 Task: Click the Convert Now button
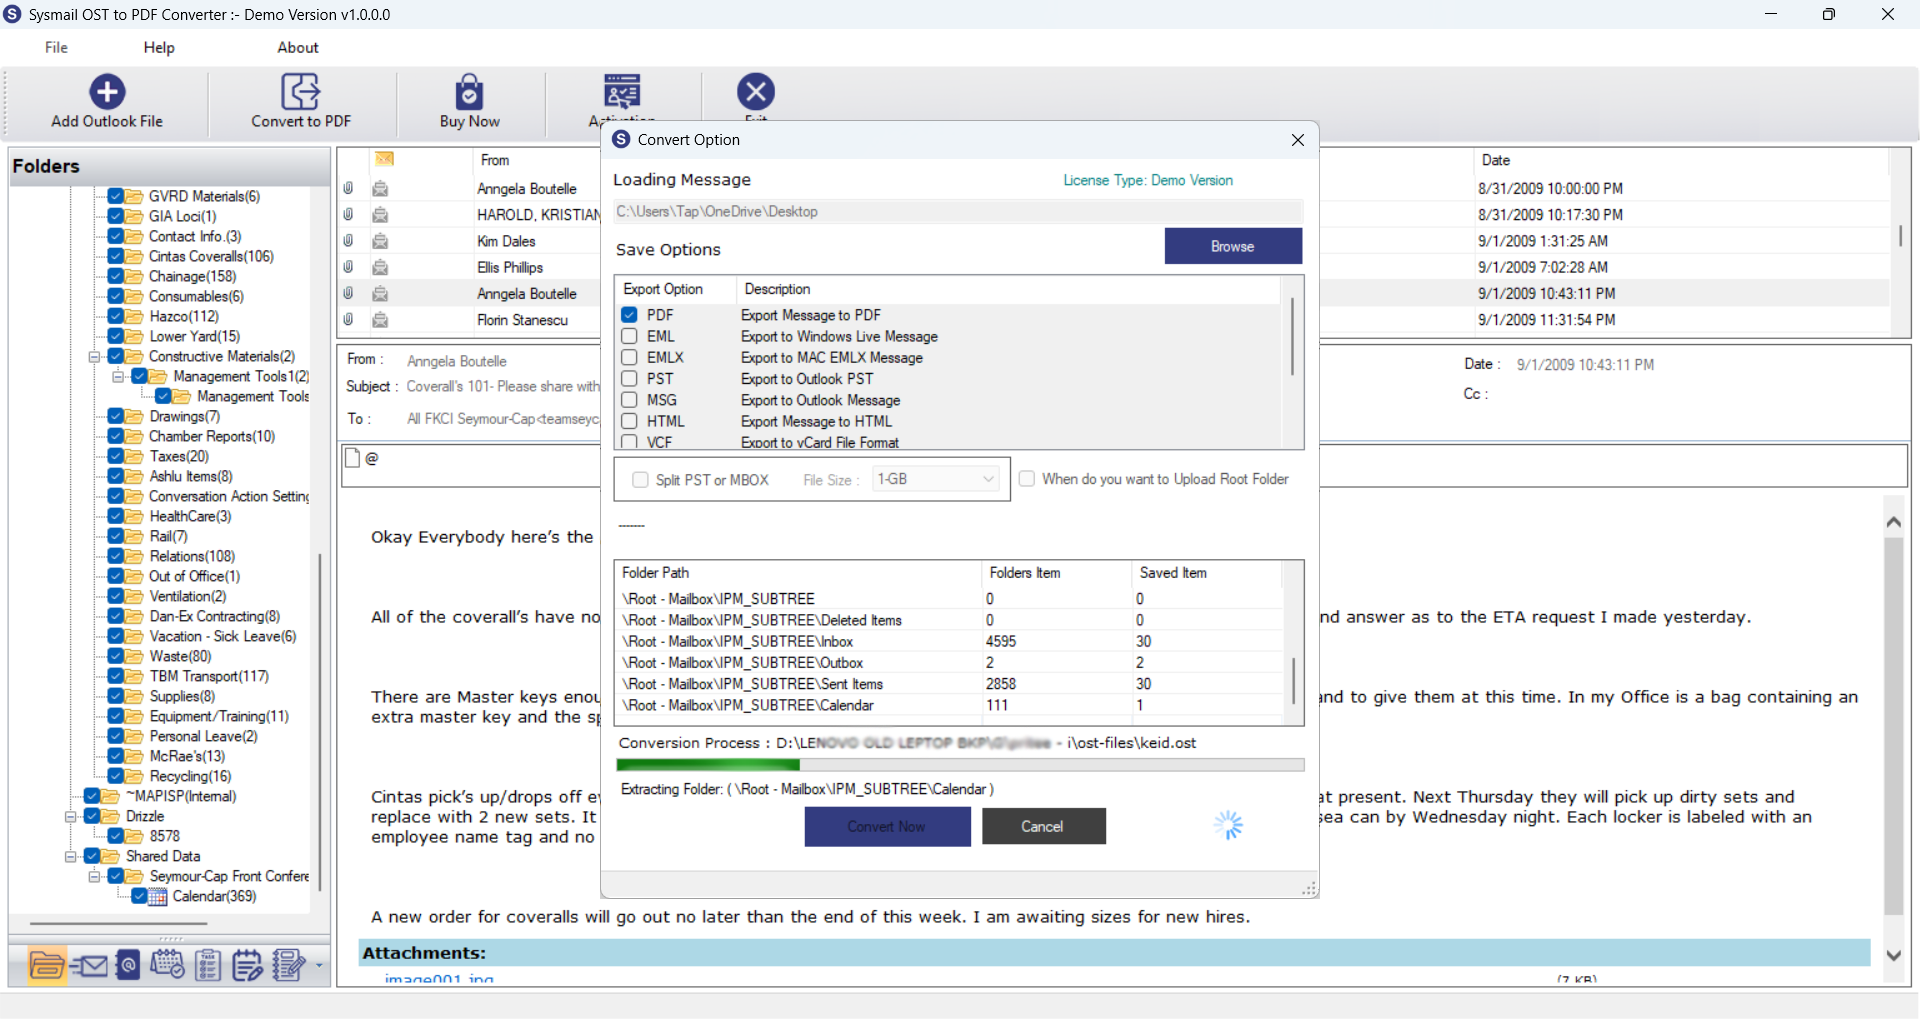[x=887, y=827]
